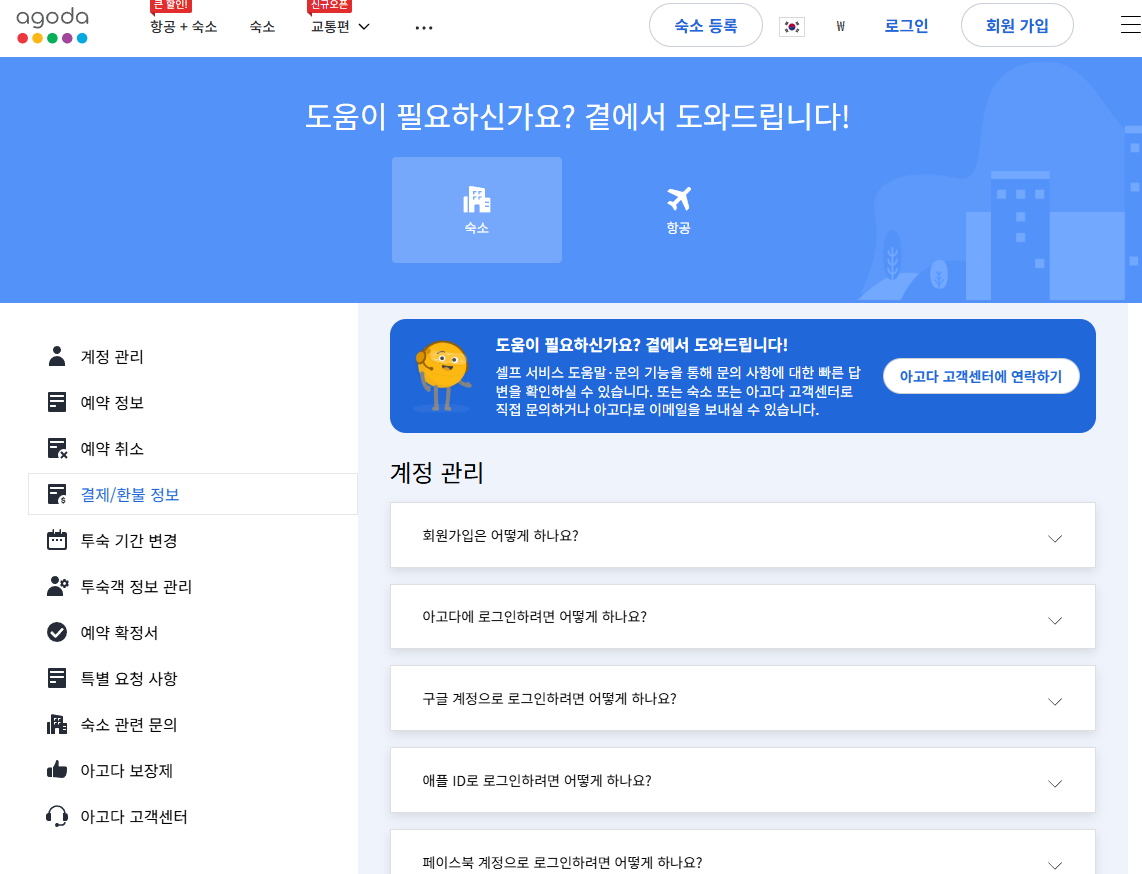Click the 애플 ID로 로그인하려면 question text

537,781
